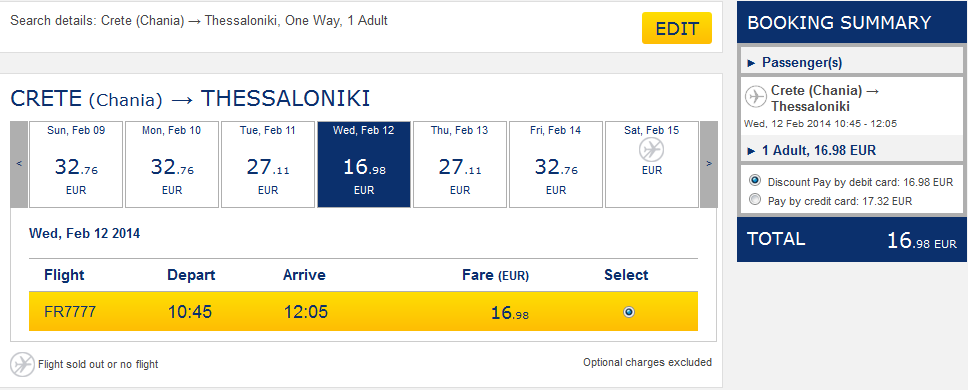The width and height of the screenshot is (968, 390).
Task: Select the Thu, Feb 13 fare tab
Action: [460, 164]
